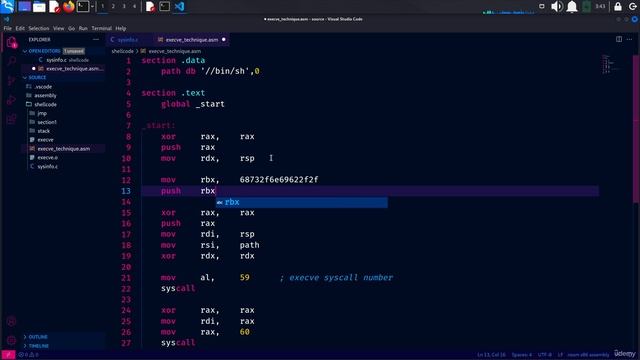
Task: Click the Ln 13, Col 16 cursor position indicator
Action: (491, 355)
